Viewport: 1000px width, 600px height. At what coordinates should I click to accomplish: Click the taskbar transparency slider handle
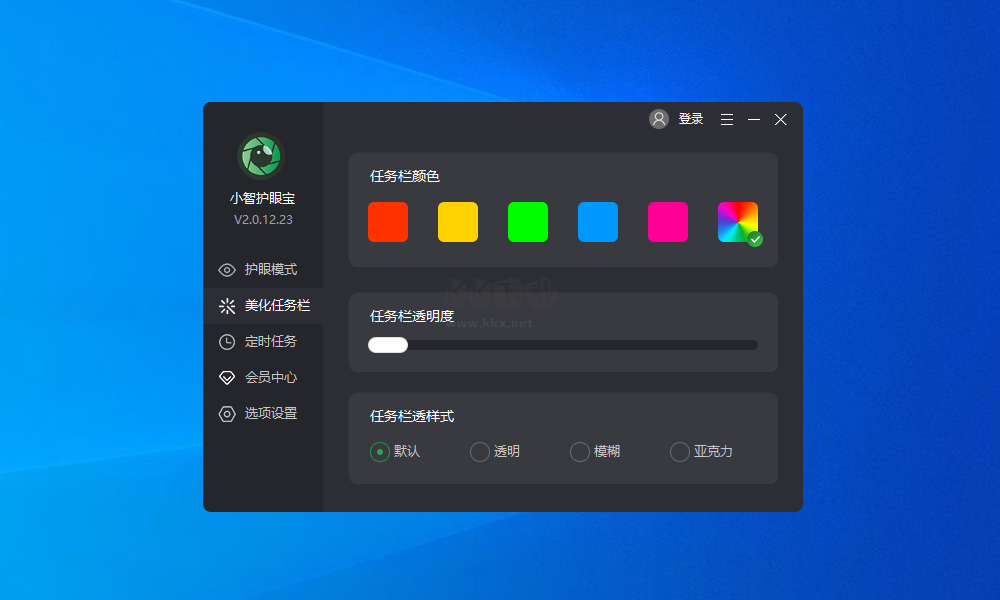coord(388,344)
